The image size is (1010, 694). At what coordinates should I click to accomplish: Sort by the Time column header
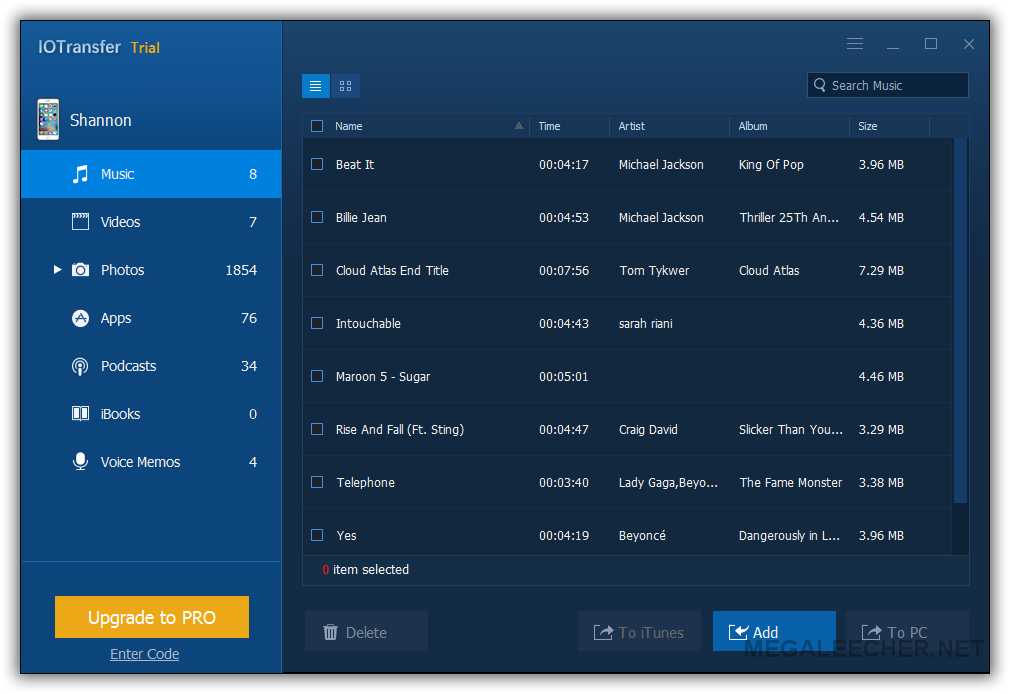[569, 126]
